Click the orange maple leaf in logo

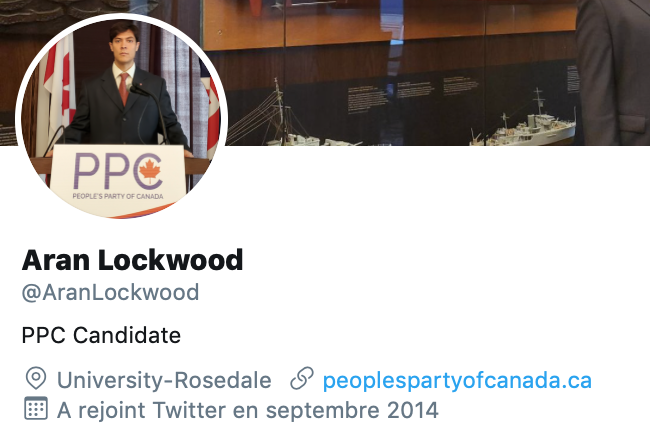[x=150, y=172]
